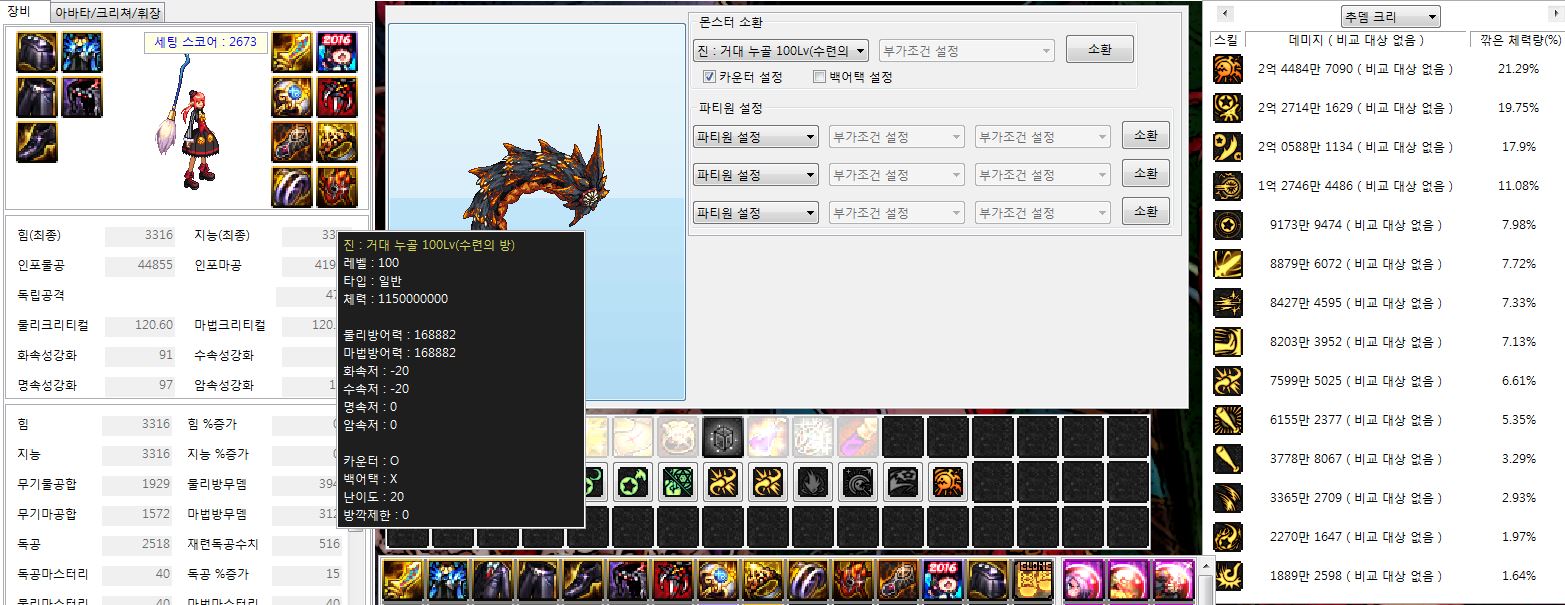
Task: Click the 2016 title item icon
Action: 336,52
